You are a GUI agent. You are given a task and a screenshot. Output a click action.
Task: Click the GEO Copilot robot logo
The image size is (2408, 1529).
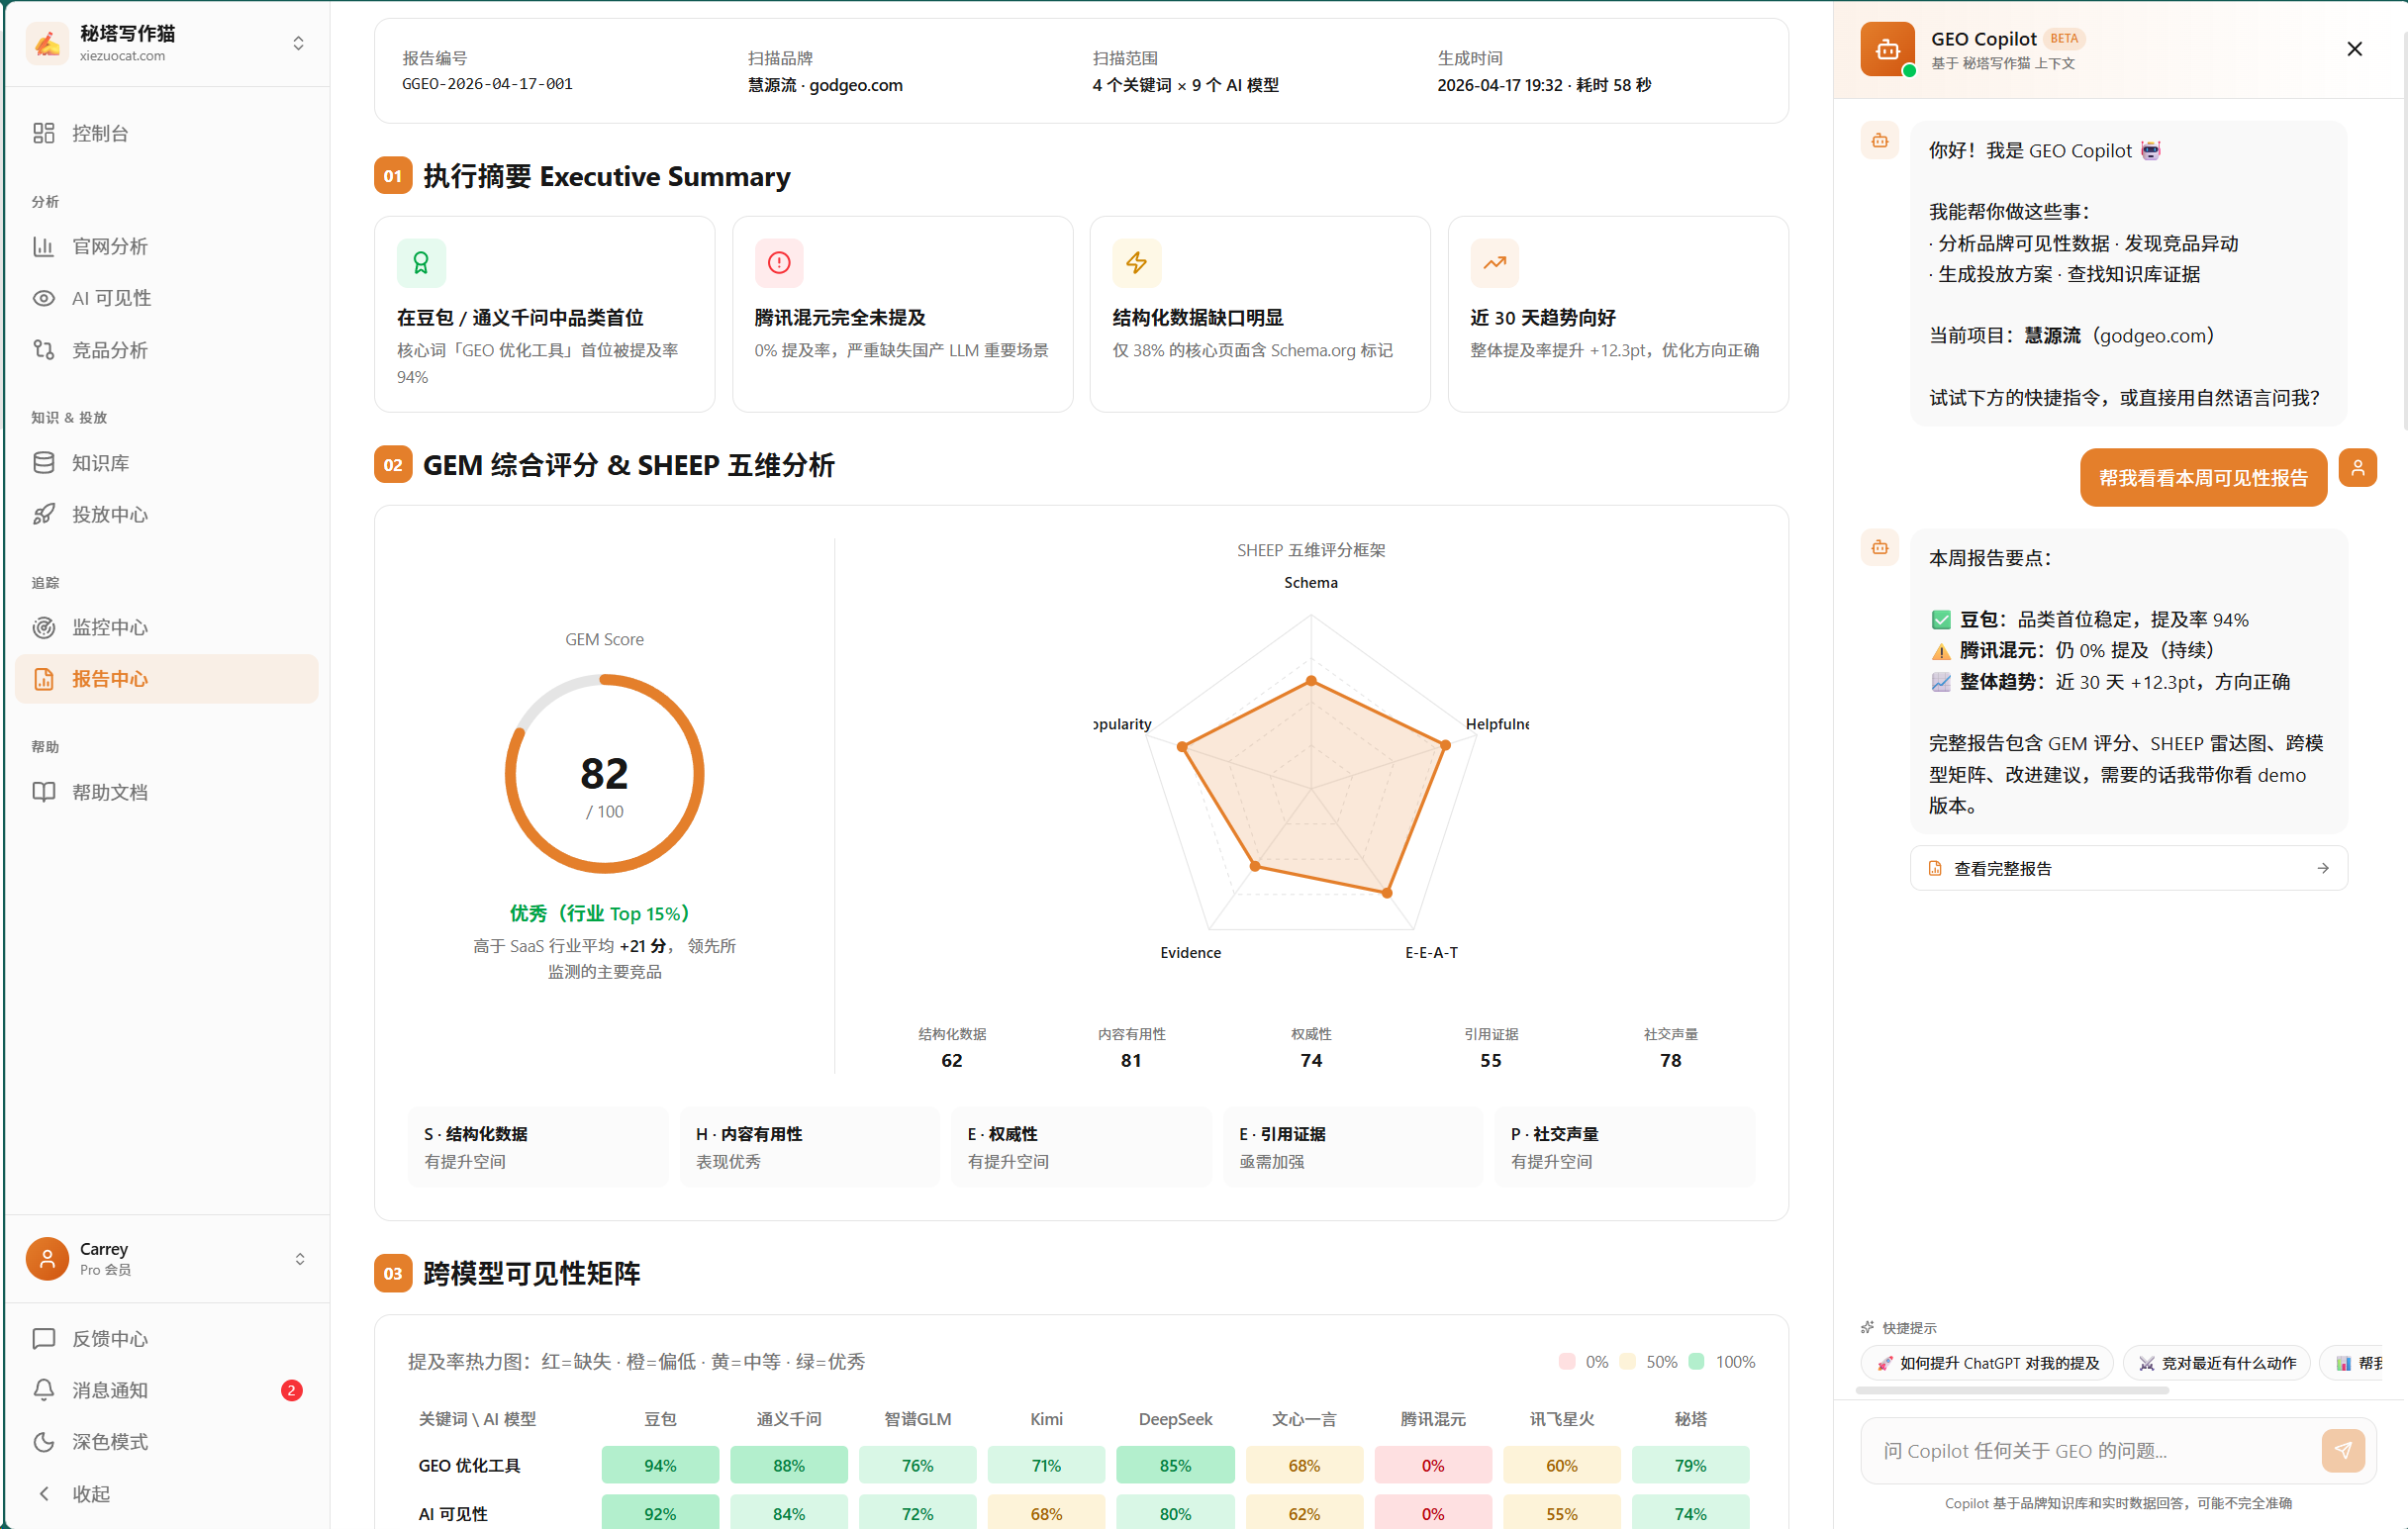[1887, 49]
